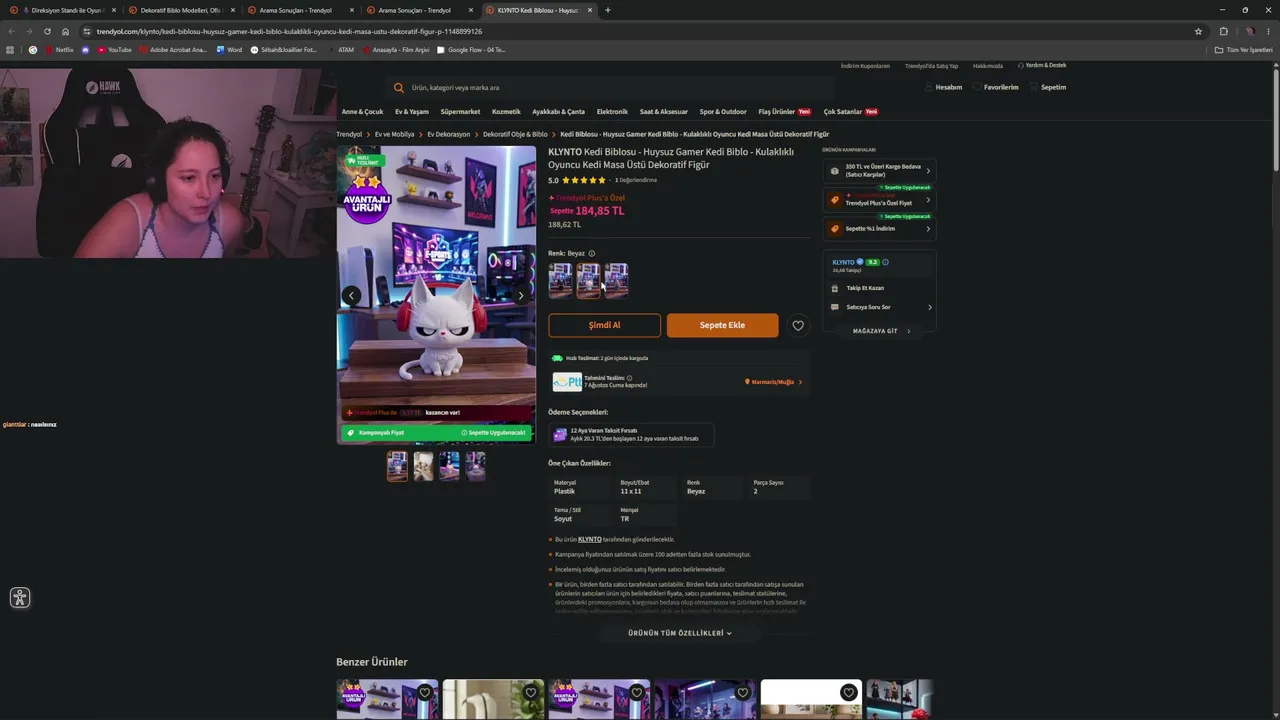View site information icon in address bar
Image resolution: width=1280 pixels, height=720 pixels.
[x=87, y=31]
